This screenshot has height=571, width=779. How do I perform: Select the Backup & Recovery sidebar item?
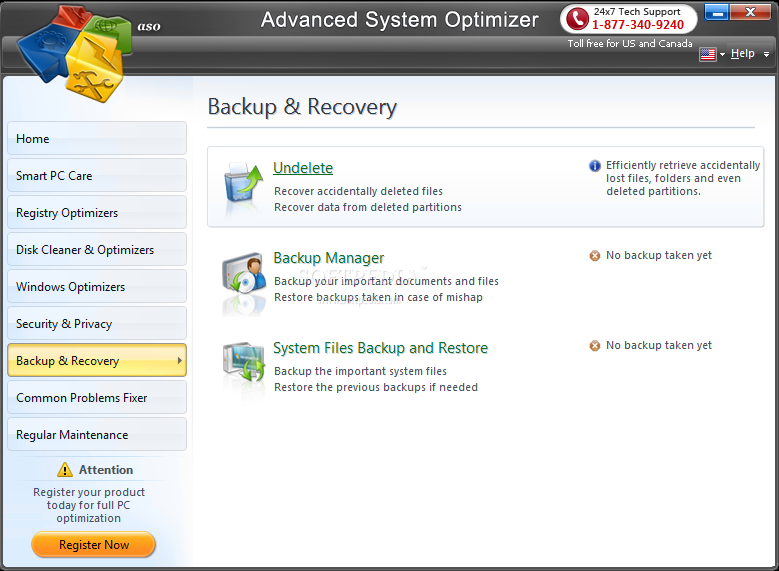click(x=97, y=360)
